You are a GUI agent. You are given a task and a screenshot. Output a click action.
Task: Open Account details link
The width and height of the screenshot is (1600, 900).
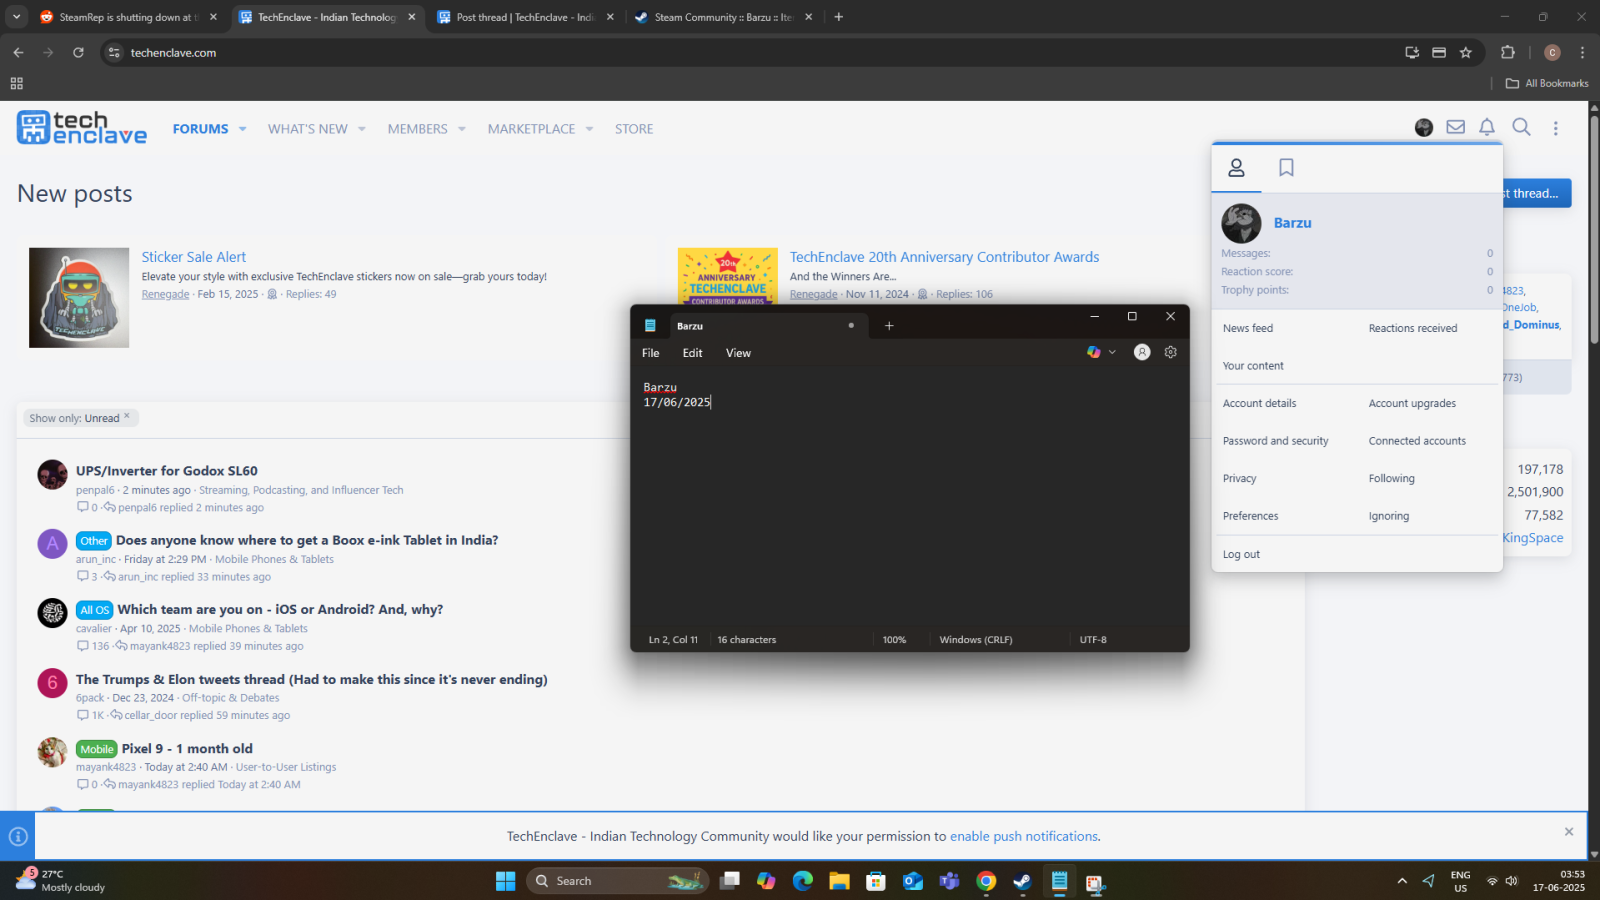pos(1259,403)
